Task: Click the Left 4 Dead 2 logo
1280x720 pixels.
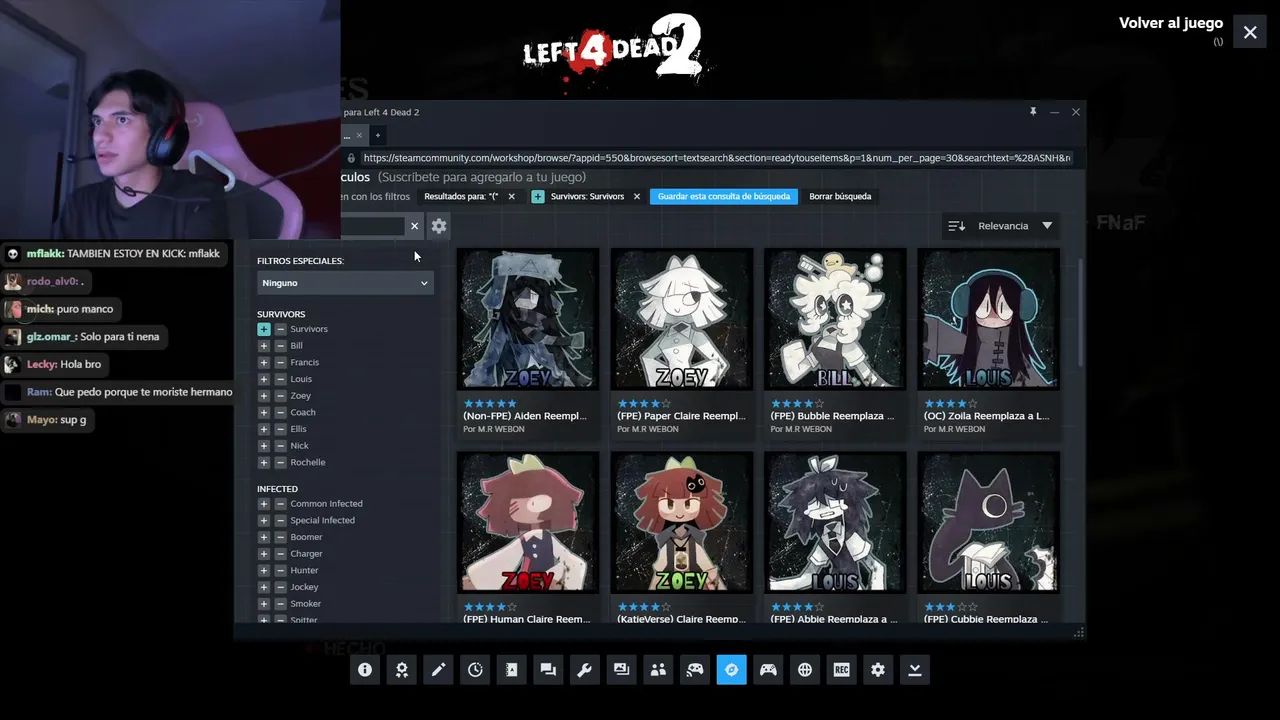Action: tap(612, 48)
